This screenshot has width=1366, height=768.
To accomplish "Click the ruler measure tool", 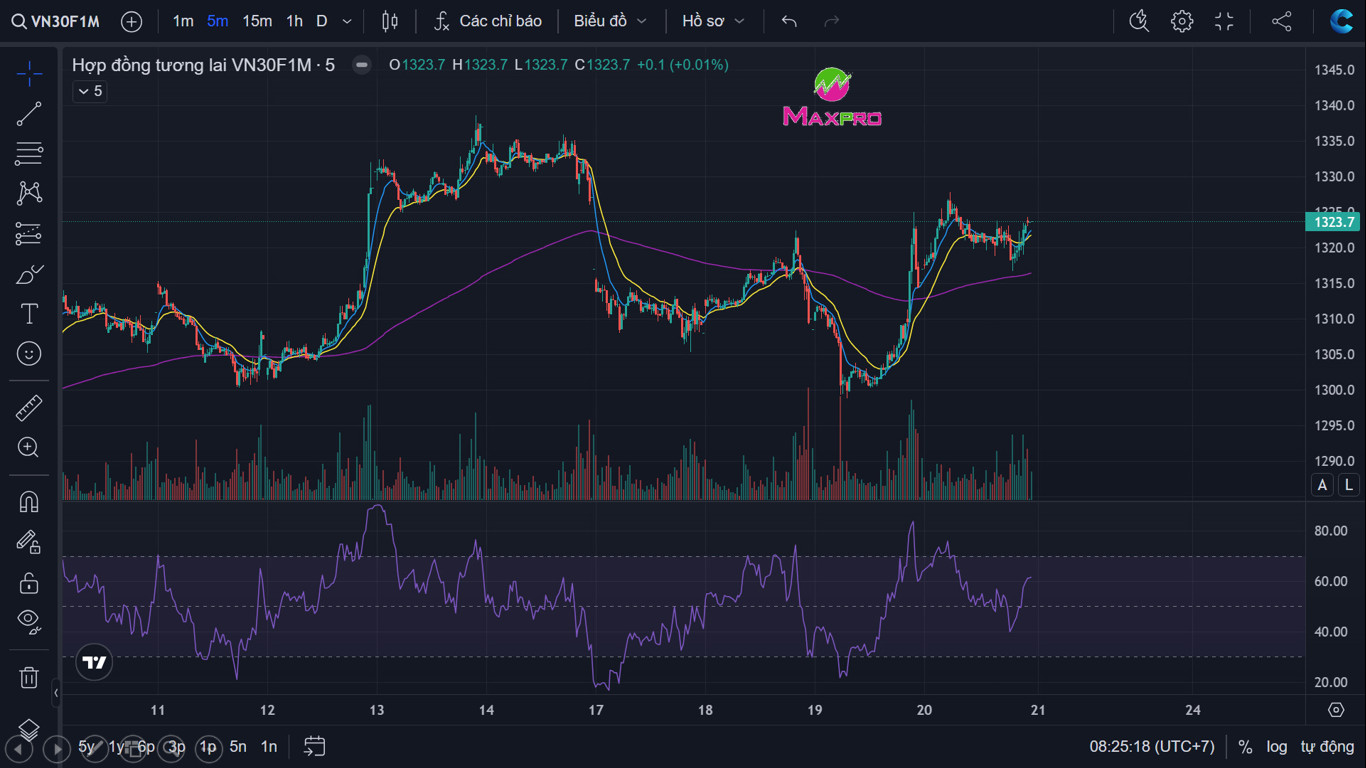I will coord(29,408).
